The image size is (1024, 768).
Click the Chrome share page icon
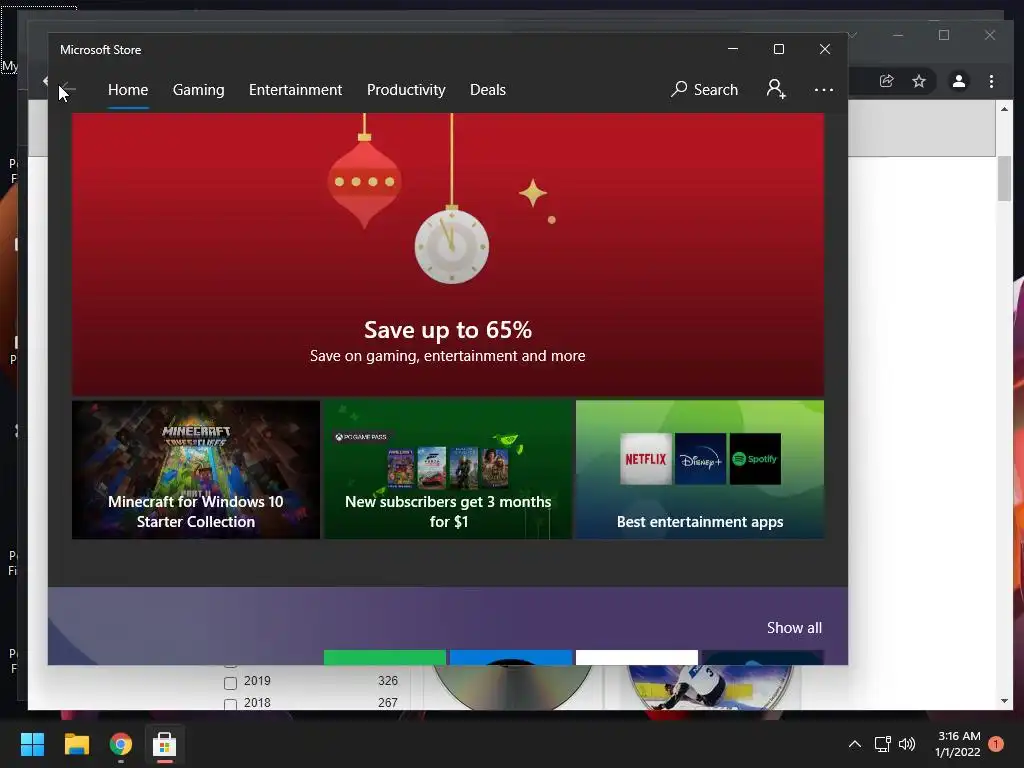tap(886, 81)
